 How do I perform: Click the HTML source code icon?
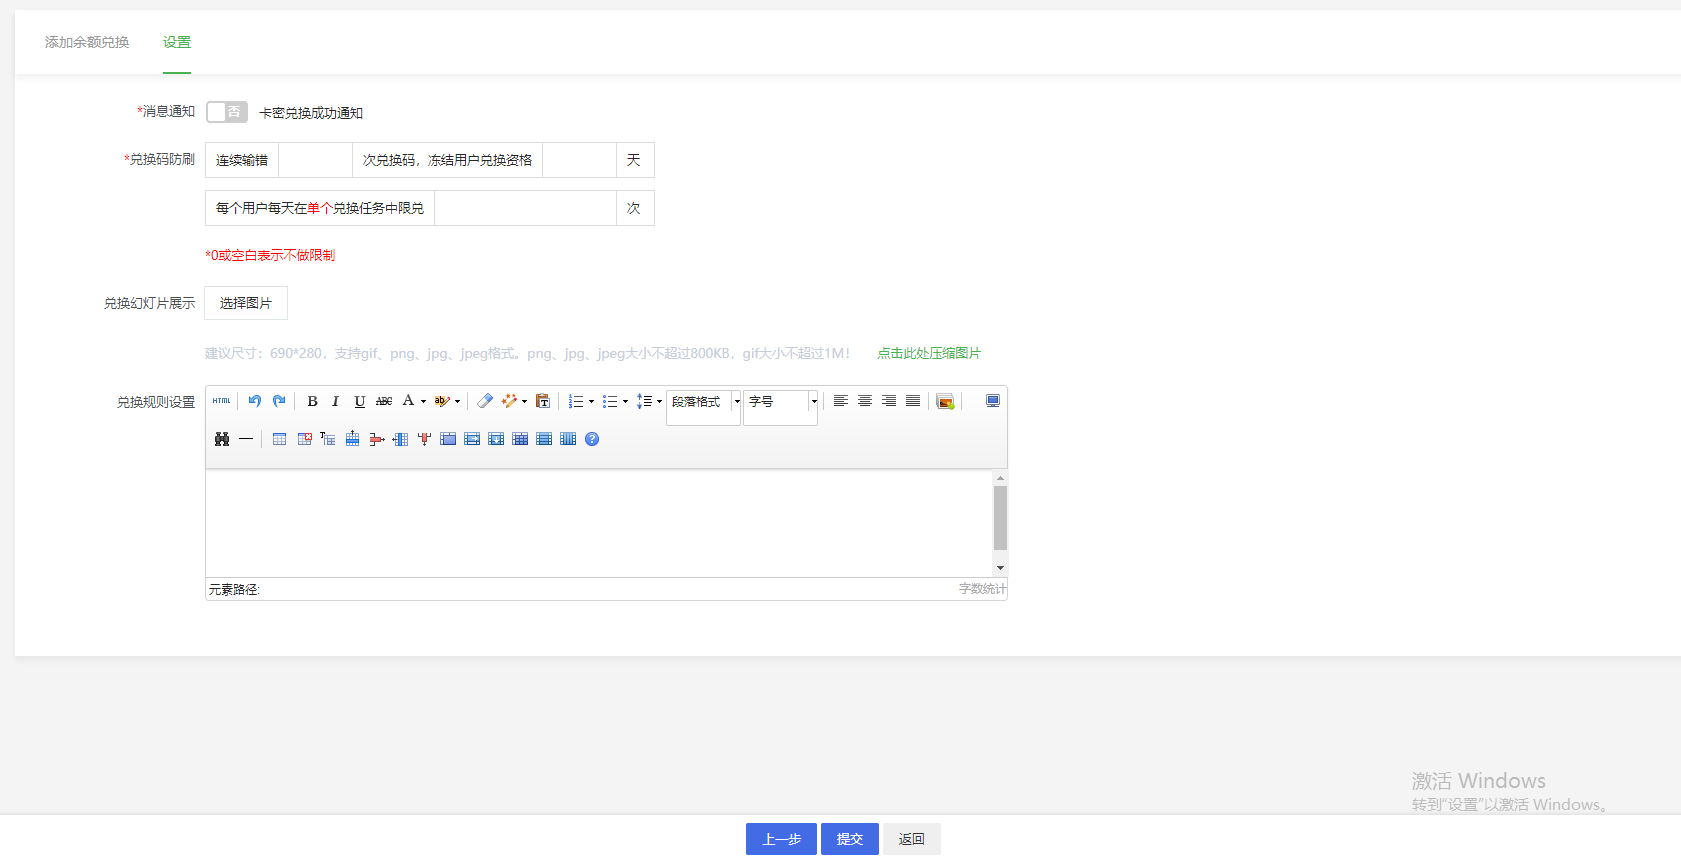221,401
